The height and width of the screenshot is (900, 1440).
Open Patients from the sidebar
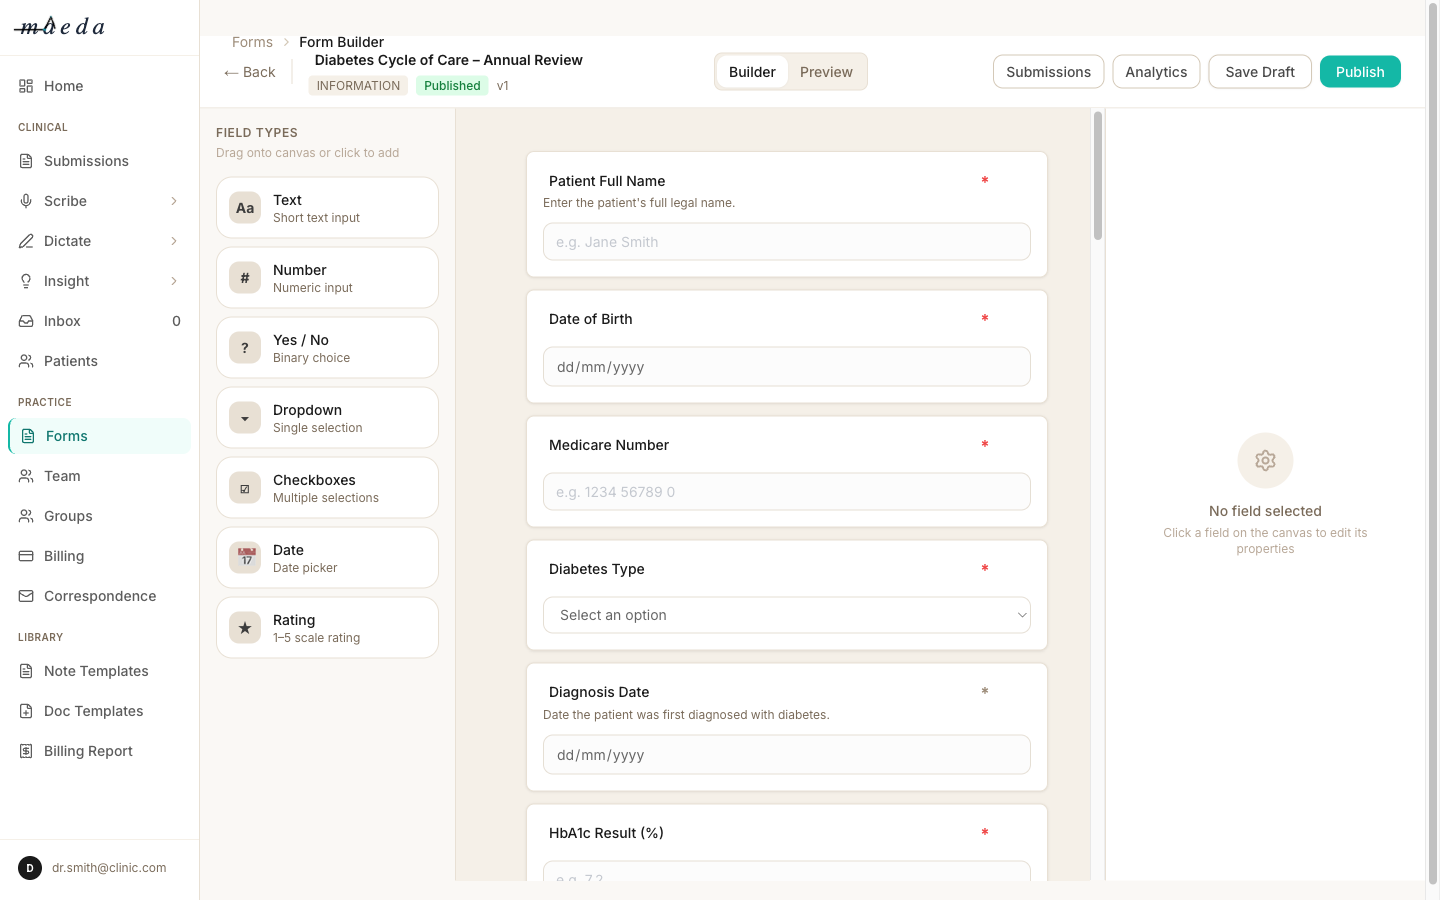70,361
